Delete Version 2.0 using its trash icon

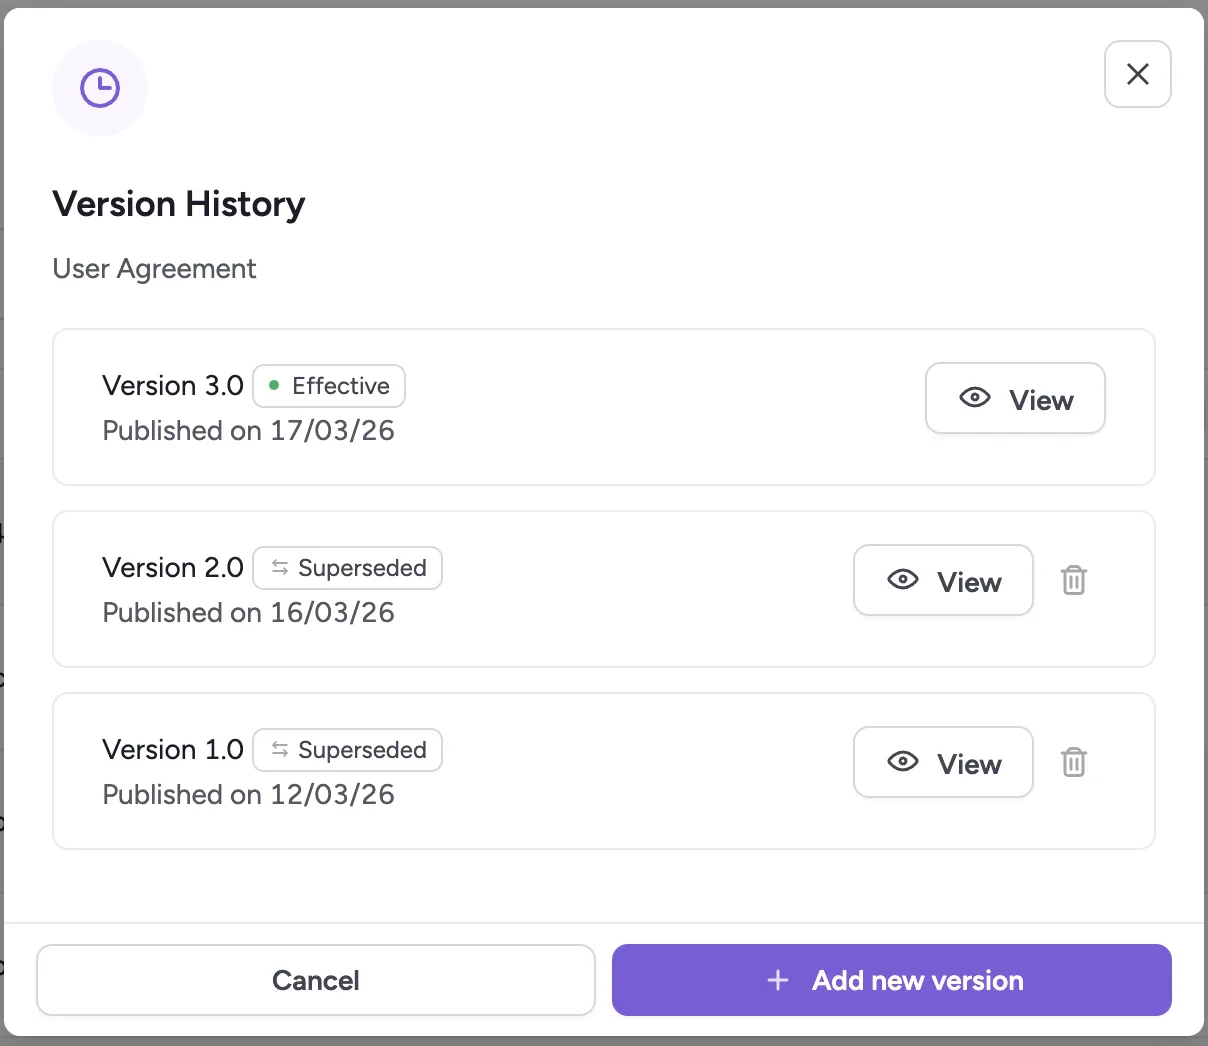tap(1074, 580)
